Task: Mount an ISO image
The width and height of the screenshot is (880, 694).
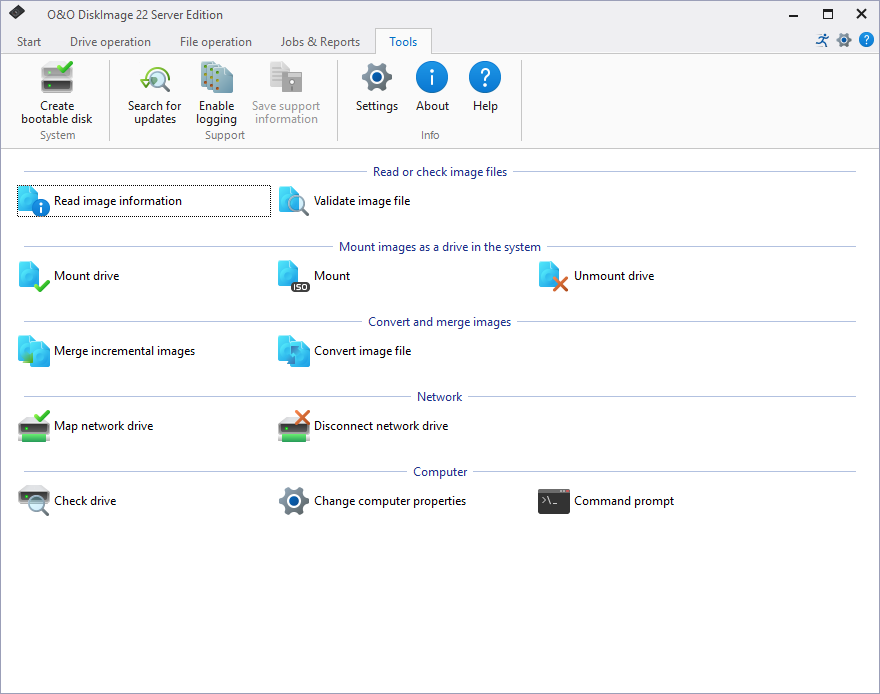Action: pyautogui.click(x=331, y=276)
